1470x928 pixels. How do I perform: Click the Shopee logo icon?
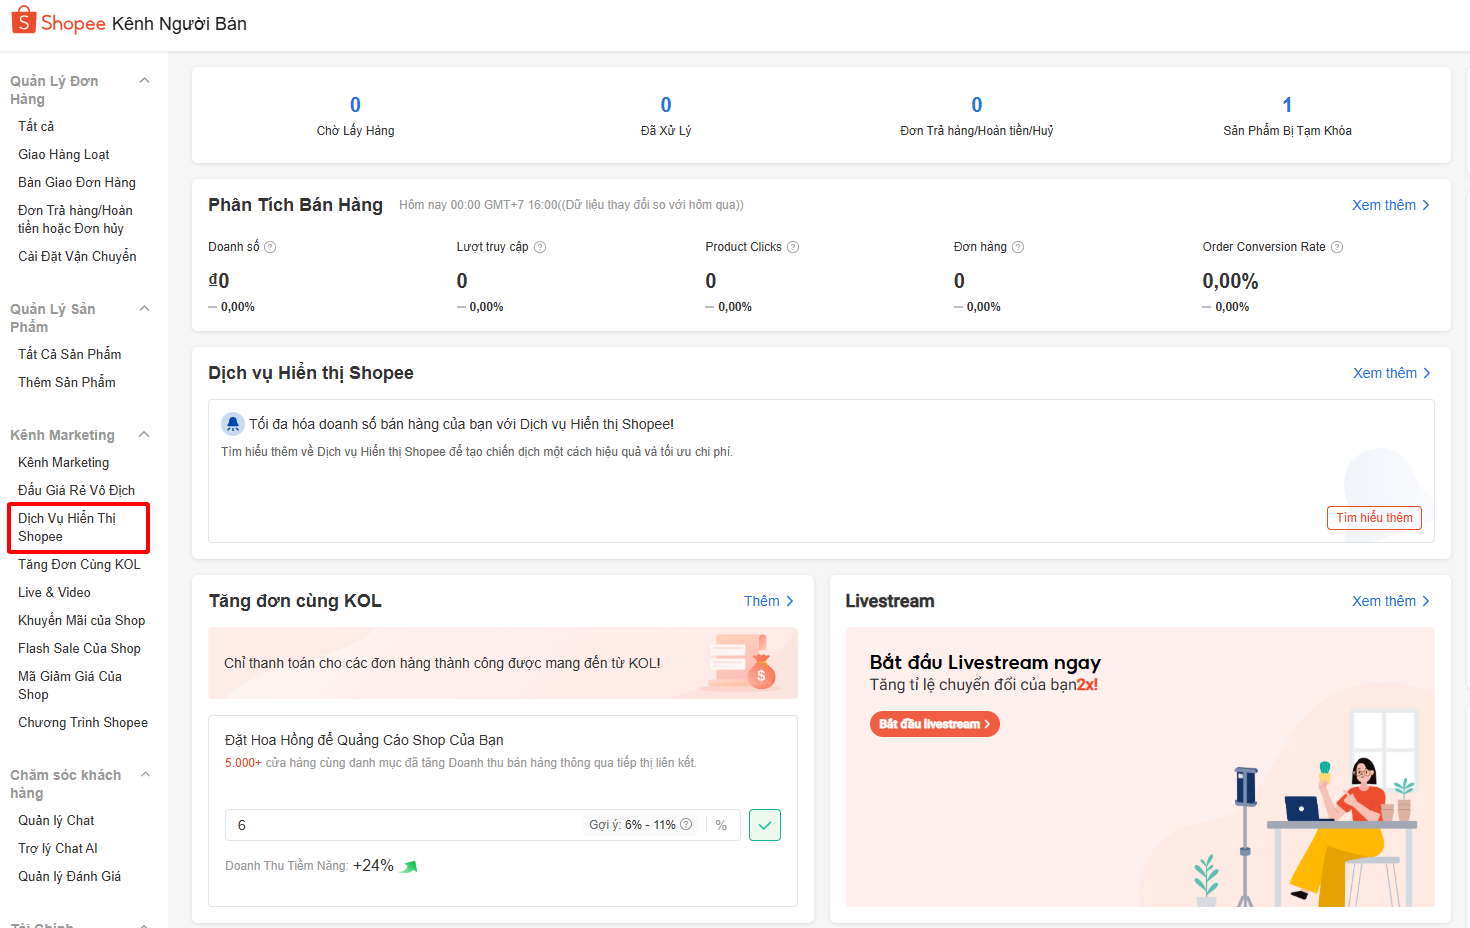23,21
